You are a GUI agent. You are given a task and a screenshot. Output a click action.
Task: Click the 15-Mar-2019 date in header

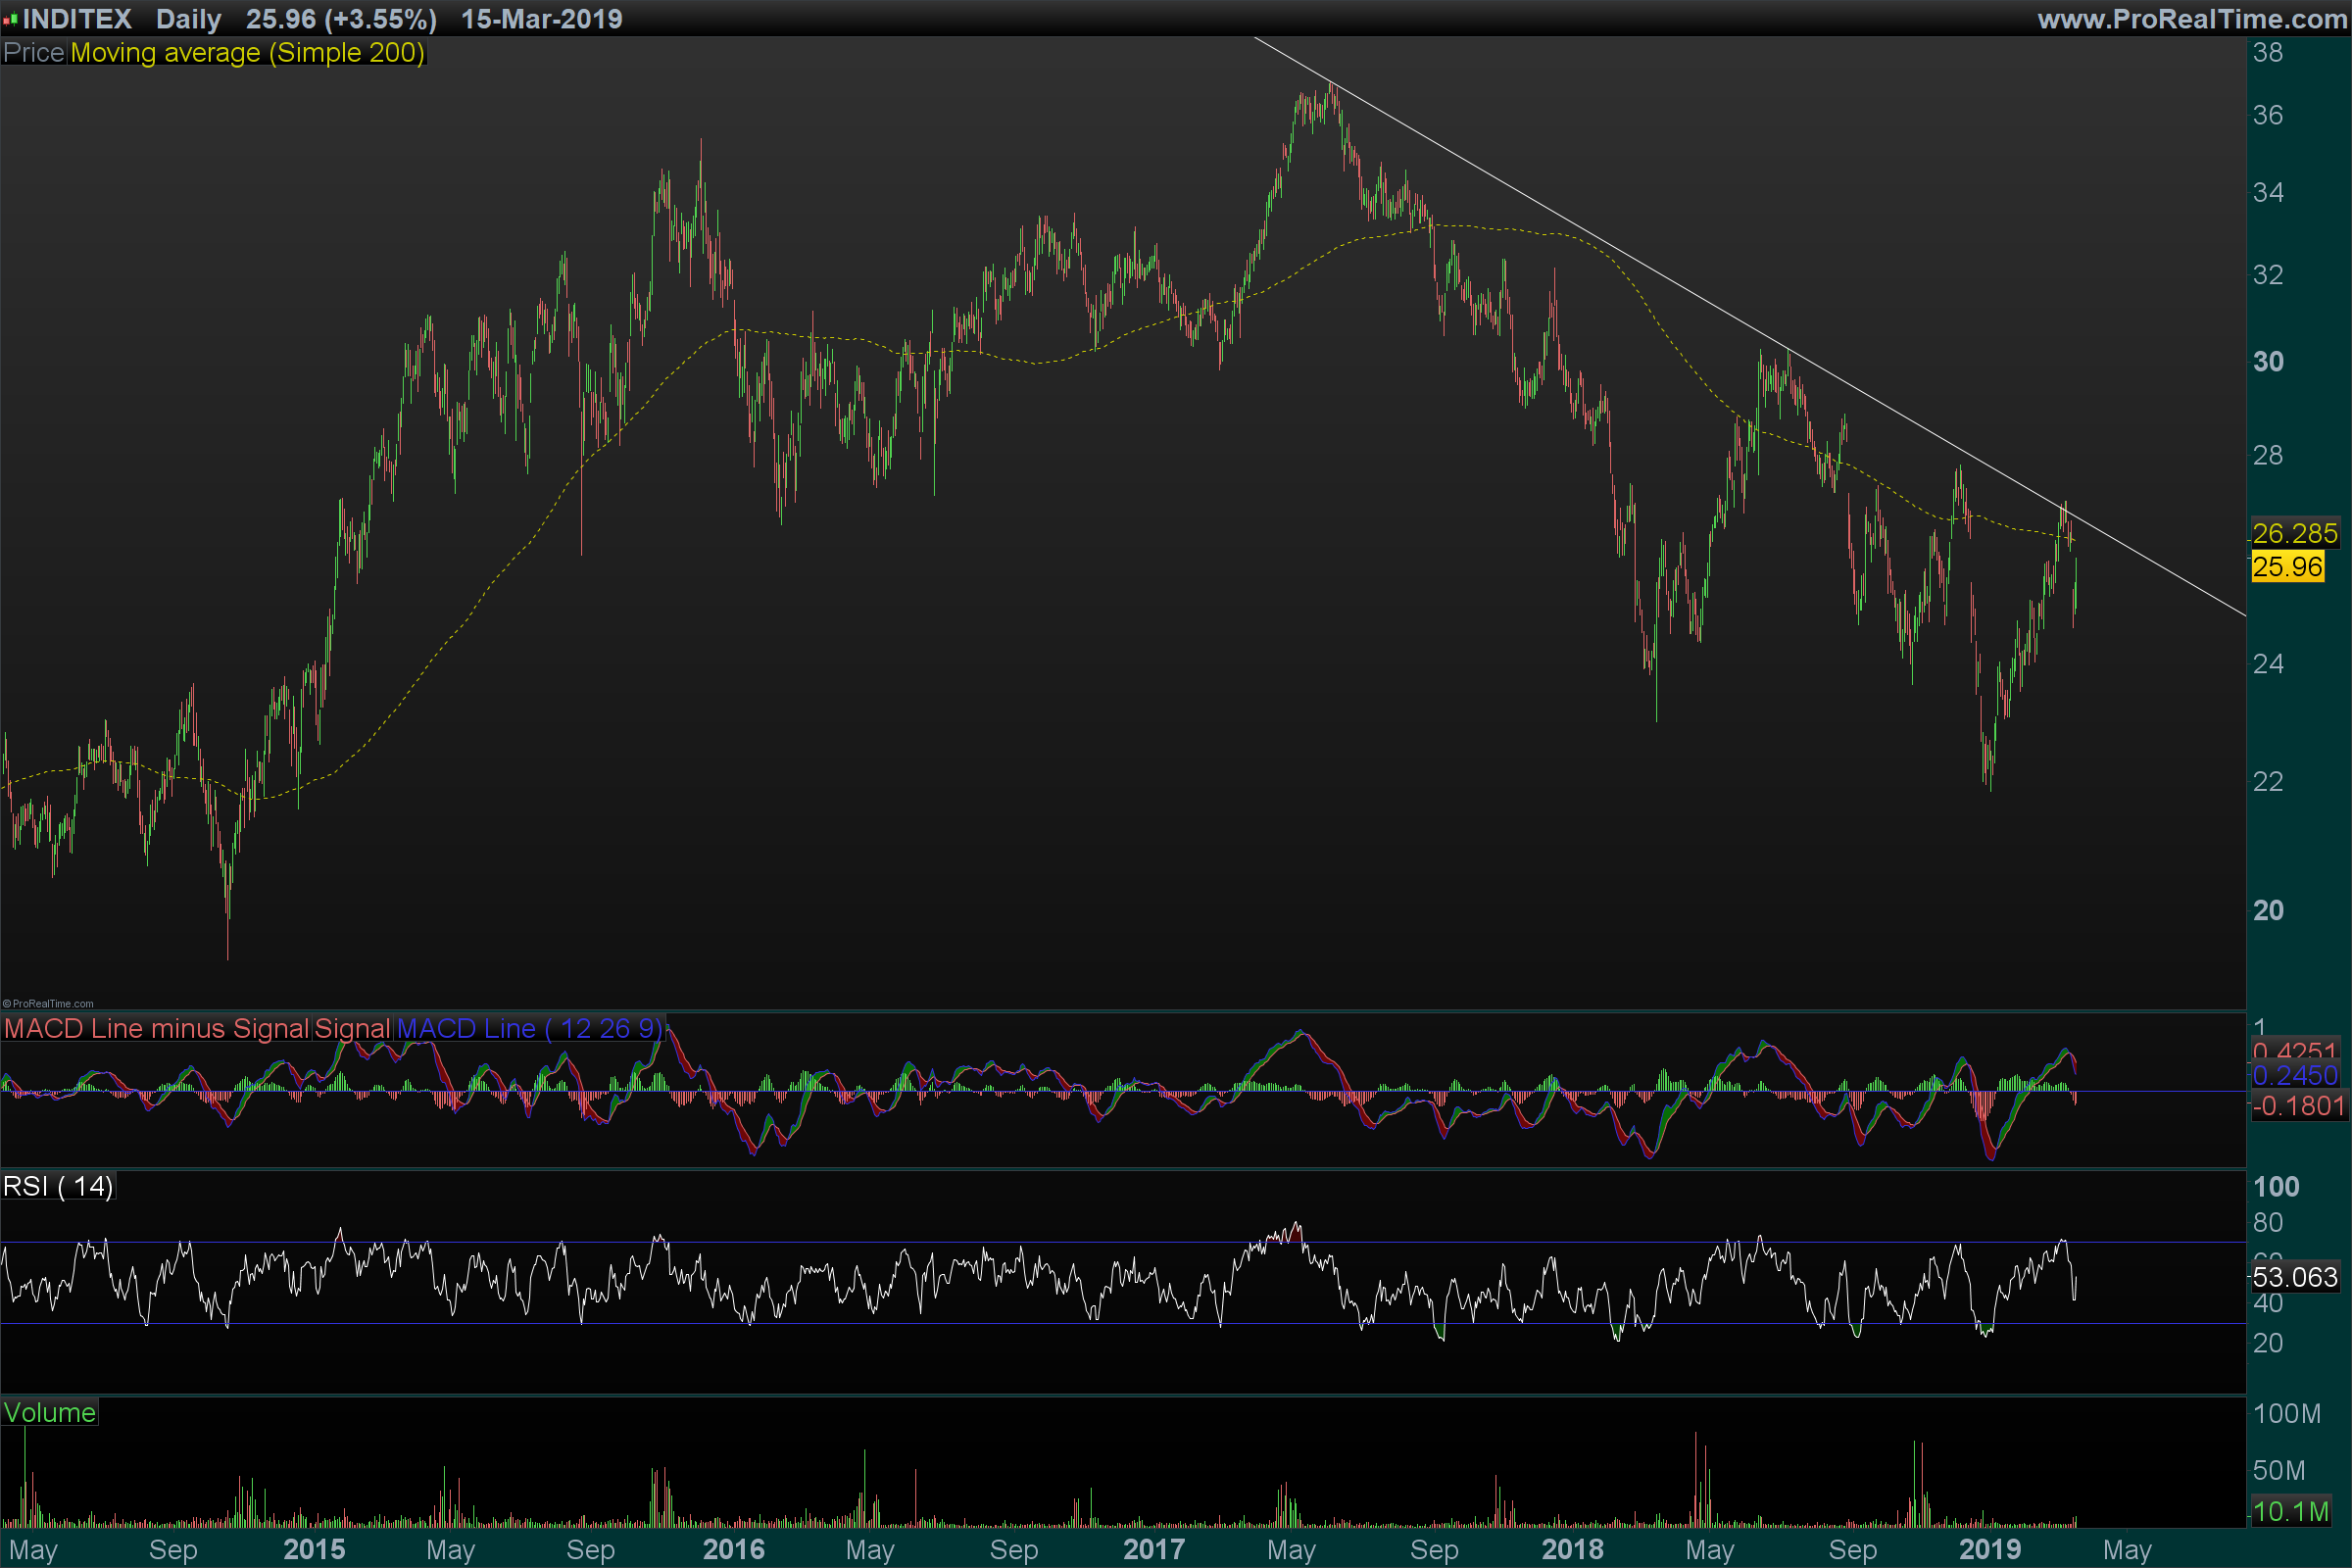541,19
